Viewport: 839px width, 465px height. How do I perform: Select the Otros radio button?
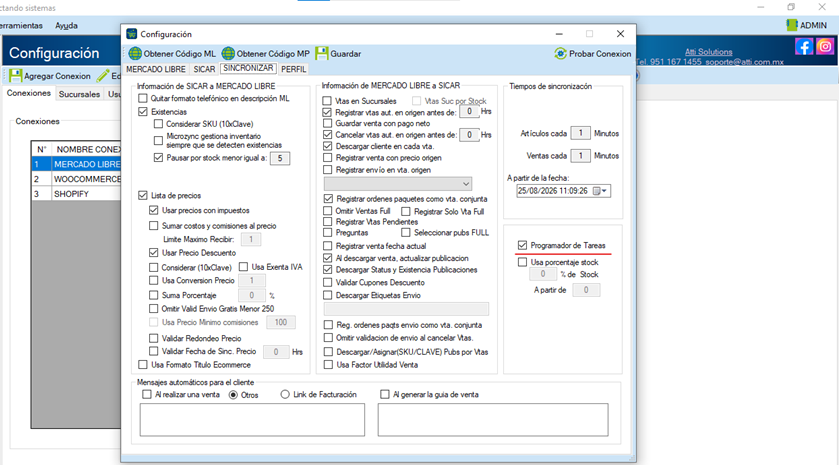[233, 395]
